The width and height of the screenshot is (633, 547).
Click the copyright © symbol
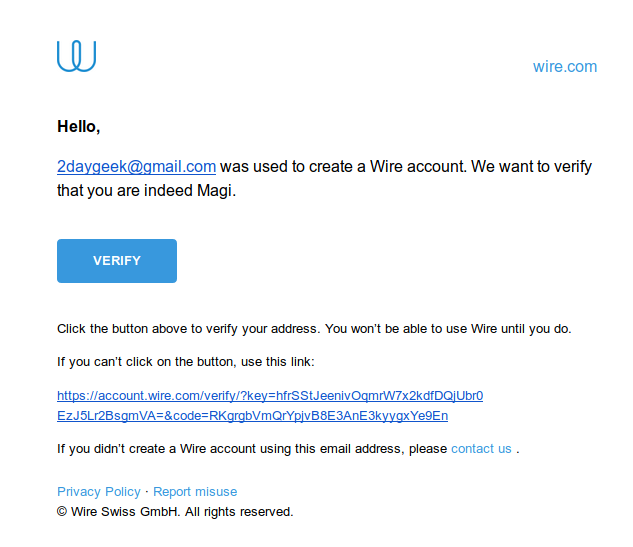pyautogui.click(x=62, y=511)
